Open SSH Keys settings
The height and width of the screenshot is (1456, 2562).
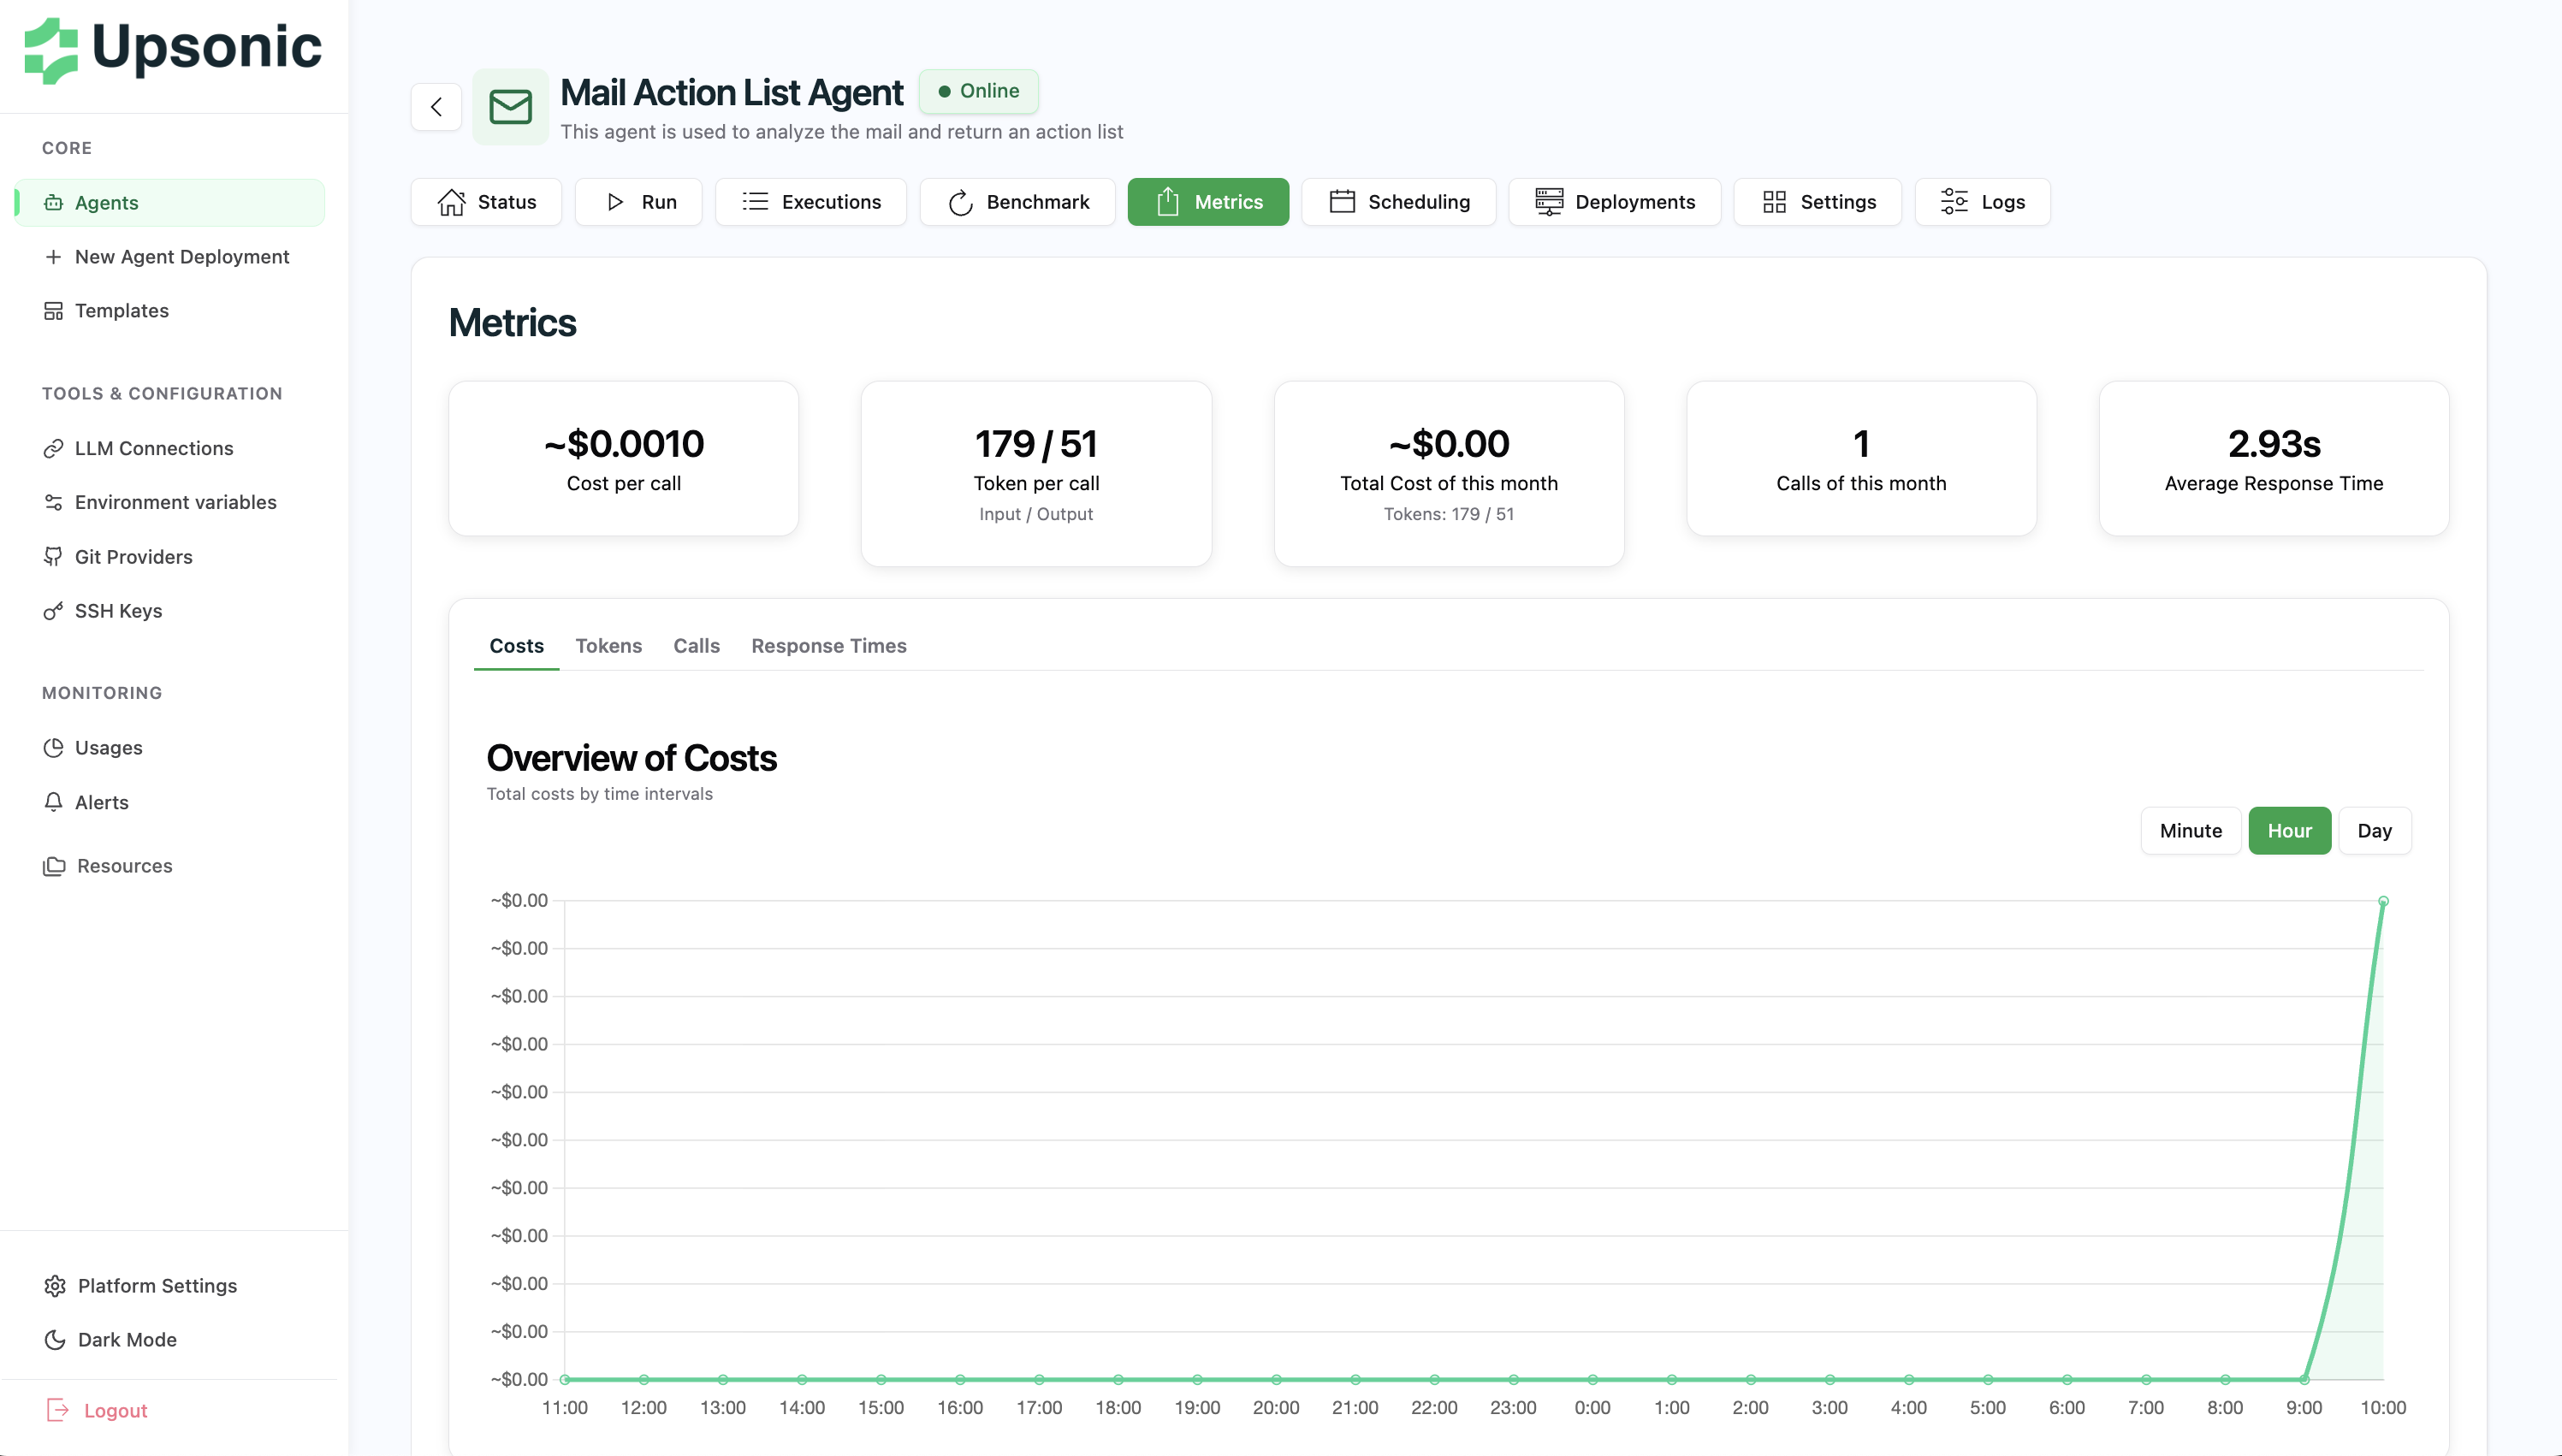tap(118, 610)
